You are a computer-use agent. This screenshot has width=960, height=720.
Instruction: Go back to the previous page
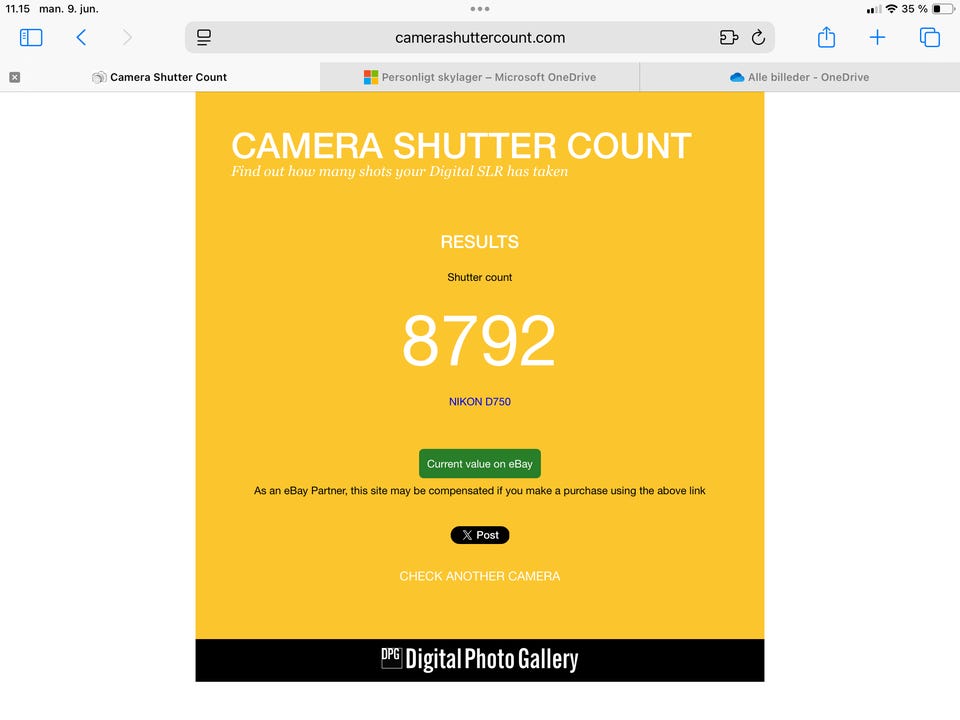point(81,37)
